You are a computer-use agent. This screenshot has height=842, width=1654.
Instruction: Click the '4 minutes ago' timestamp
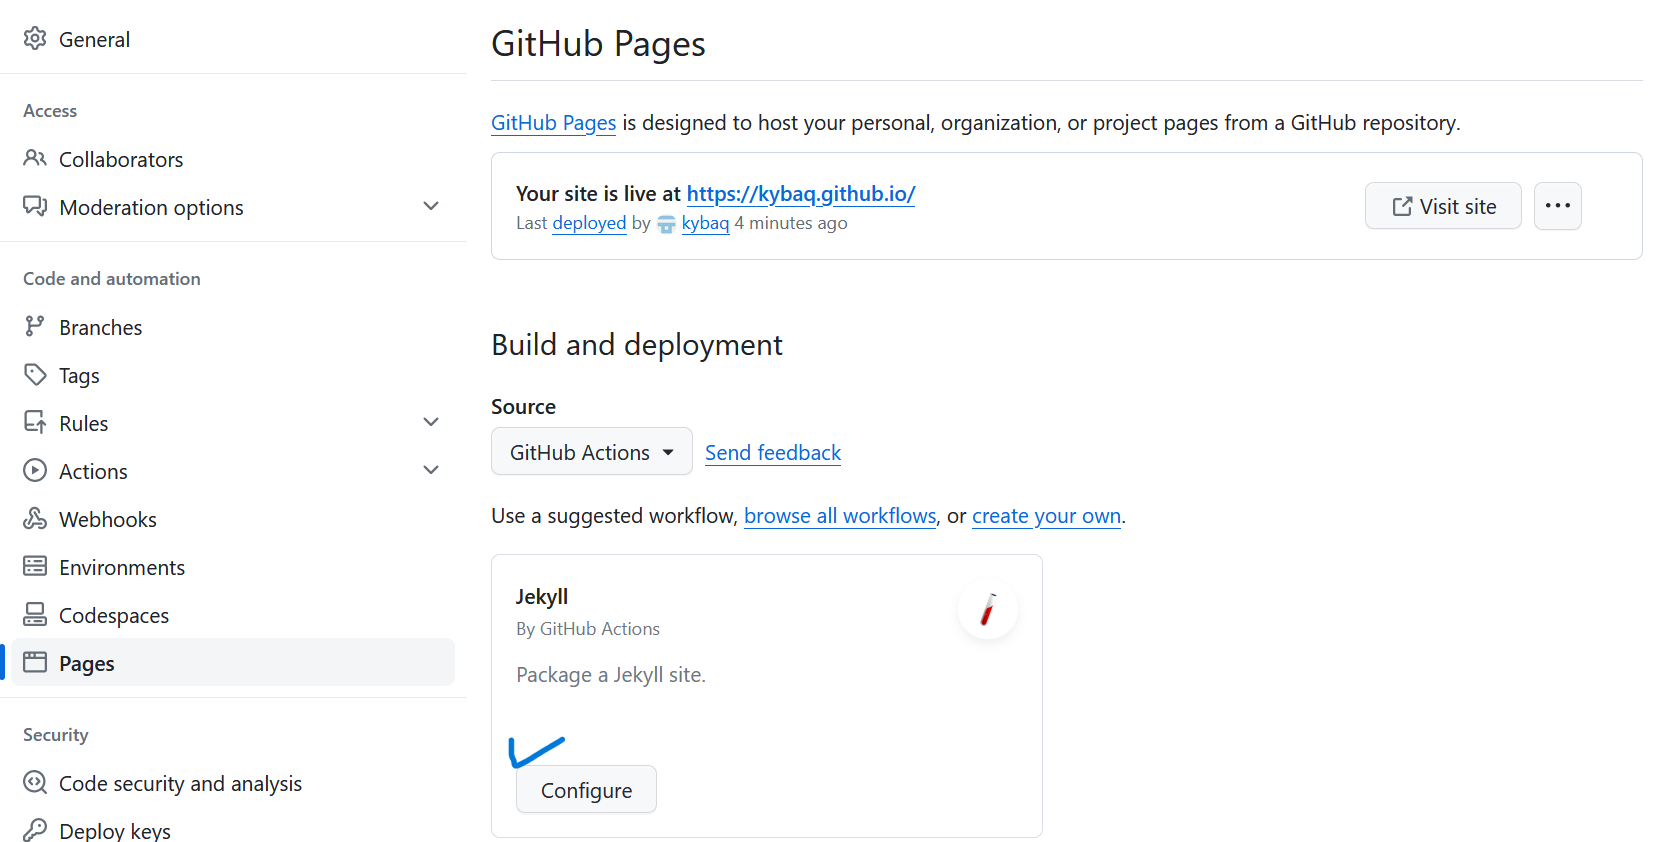(791, 223)
